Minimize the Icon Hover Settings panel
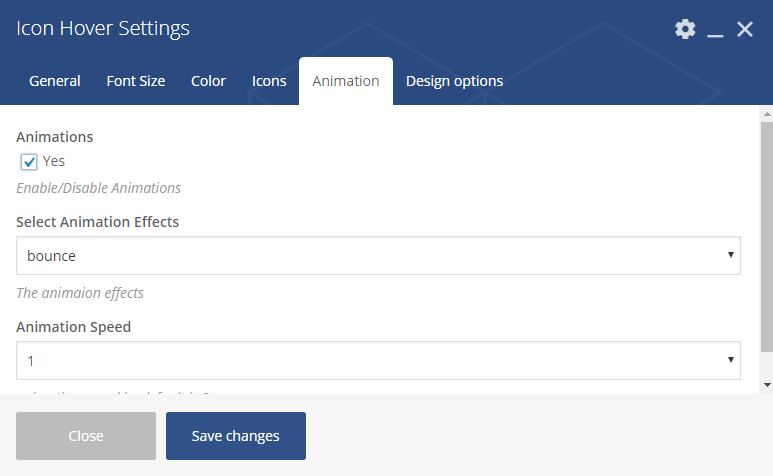Screen dimensions: 773x476 click(x=715, y=31)
